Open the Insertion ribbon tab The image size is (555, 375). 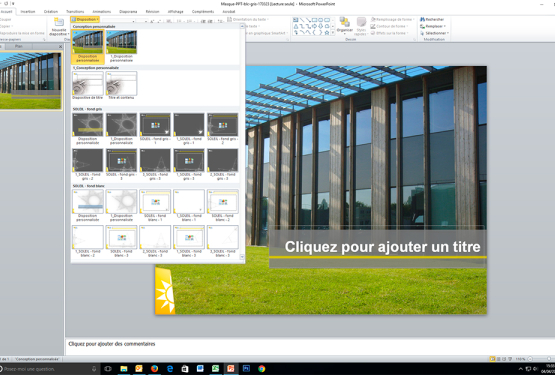pos(28,12)
